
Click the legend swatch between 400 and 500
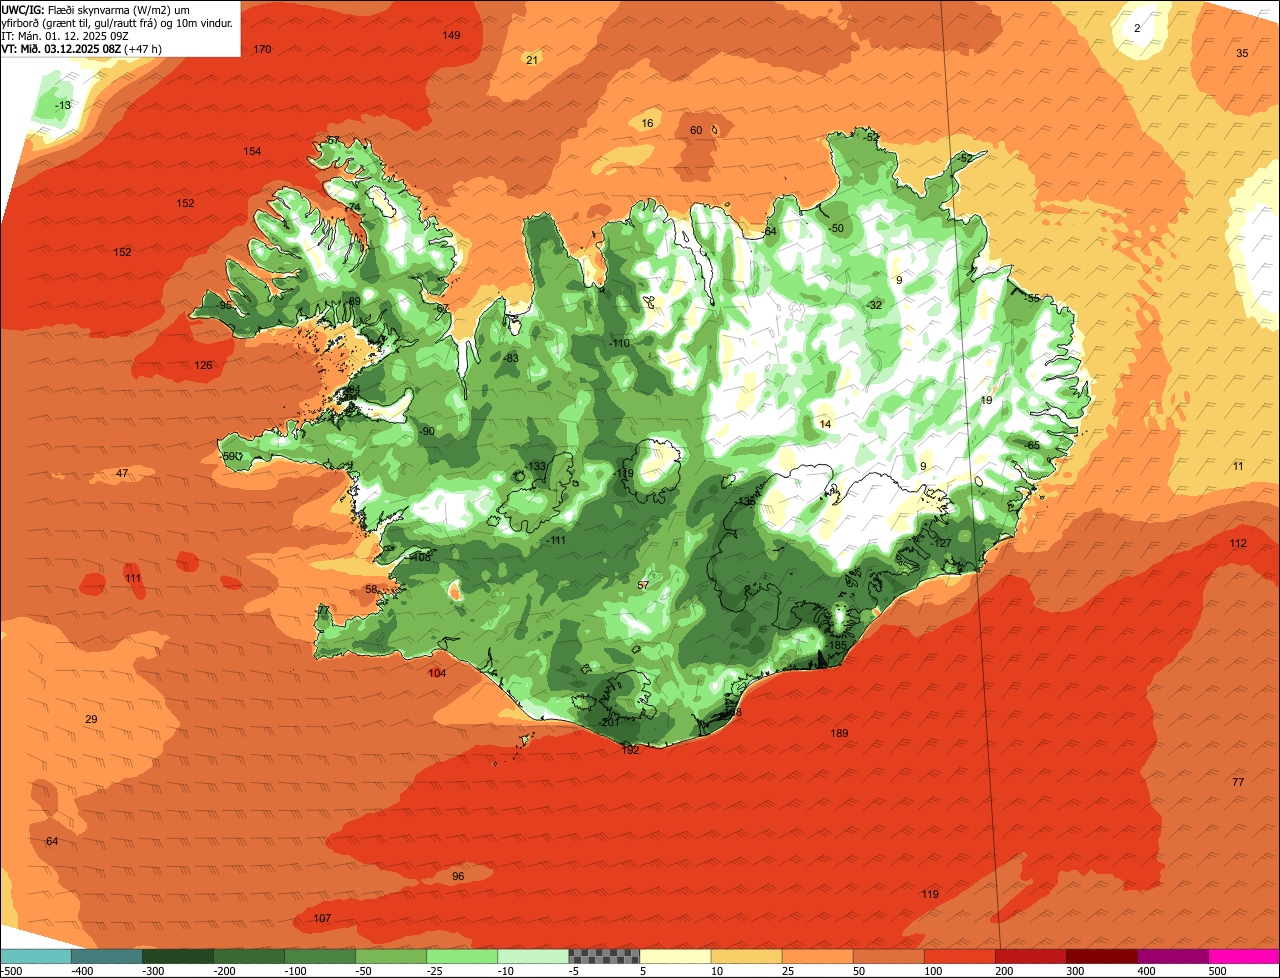tap(1172, 956)
